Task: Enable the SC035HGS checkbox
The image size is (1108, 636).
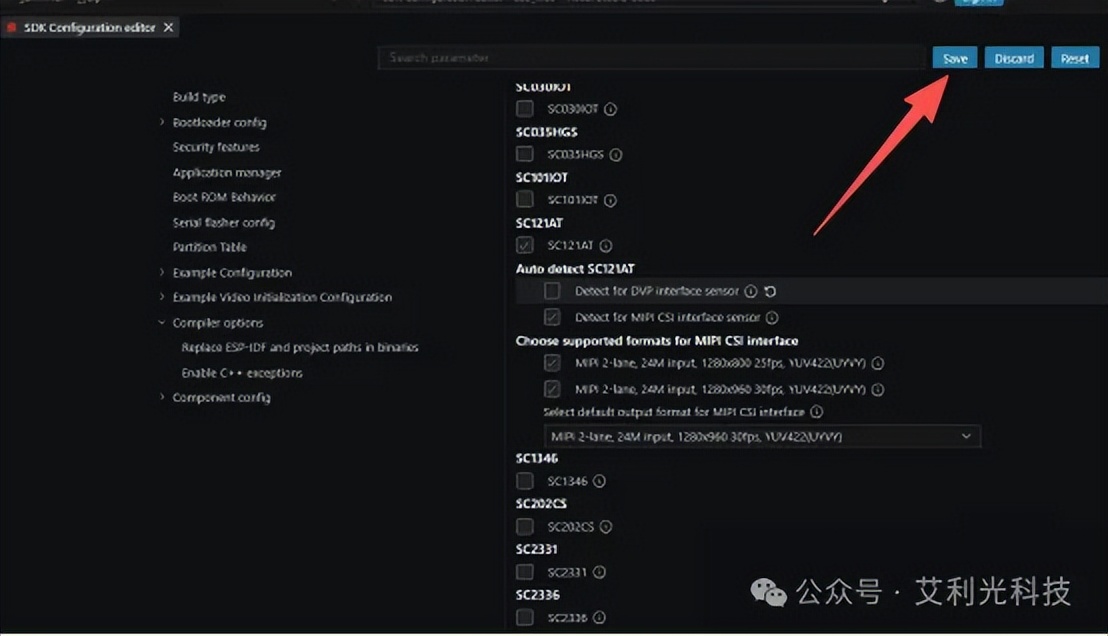Action: coord(524,154)
